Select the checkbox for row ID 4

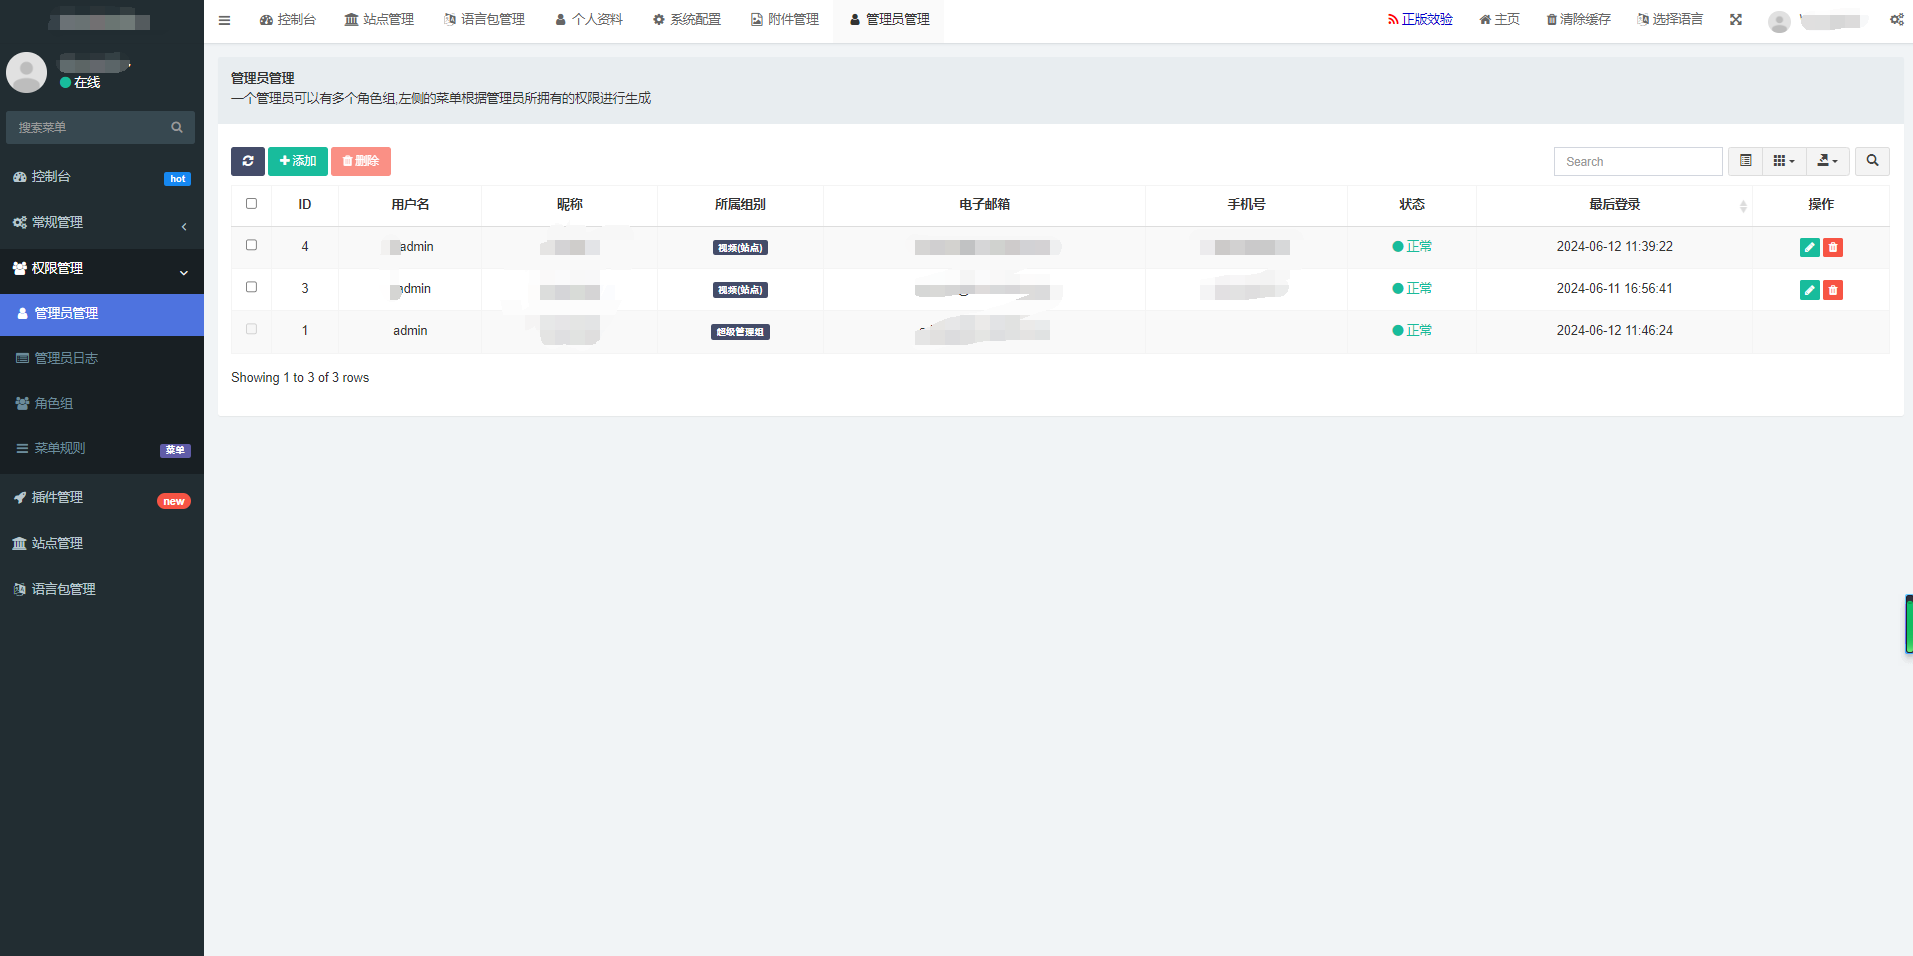[251, 245]
